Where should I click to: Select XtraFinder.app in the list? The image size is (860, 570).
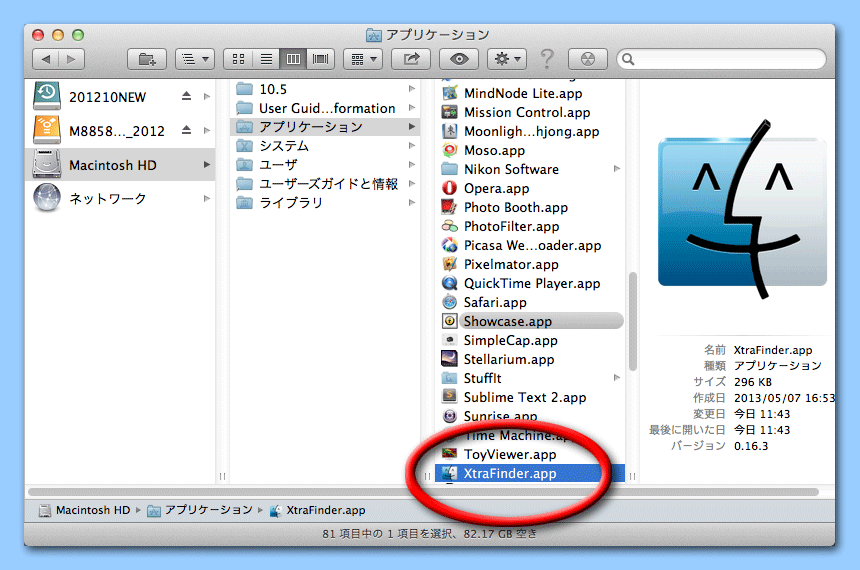coord(530,473)
